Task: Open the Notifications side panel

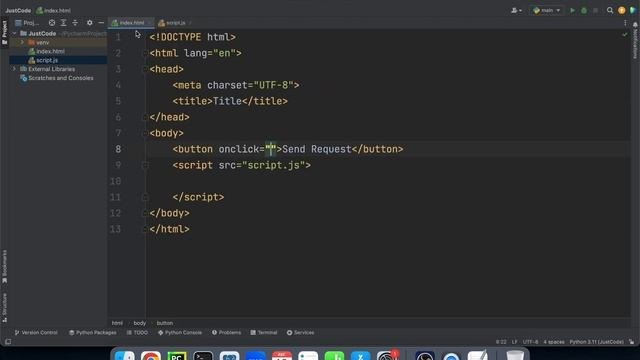Action: tap(635, 40)
